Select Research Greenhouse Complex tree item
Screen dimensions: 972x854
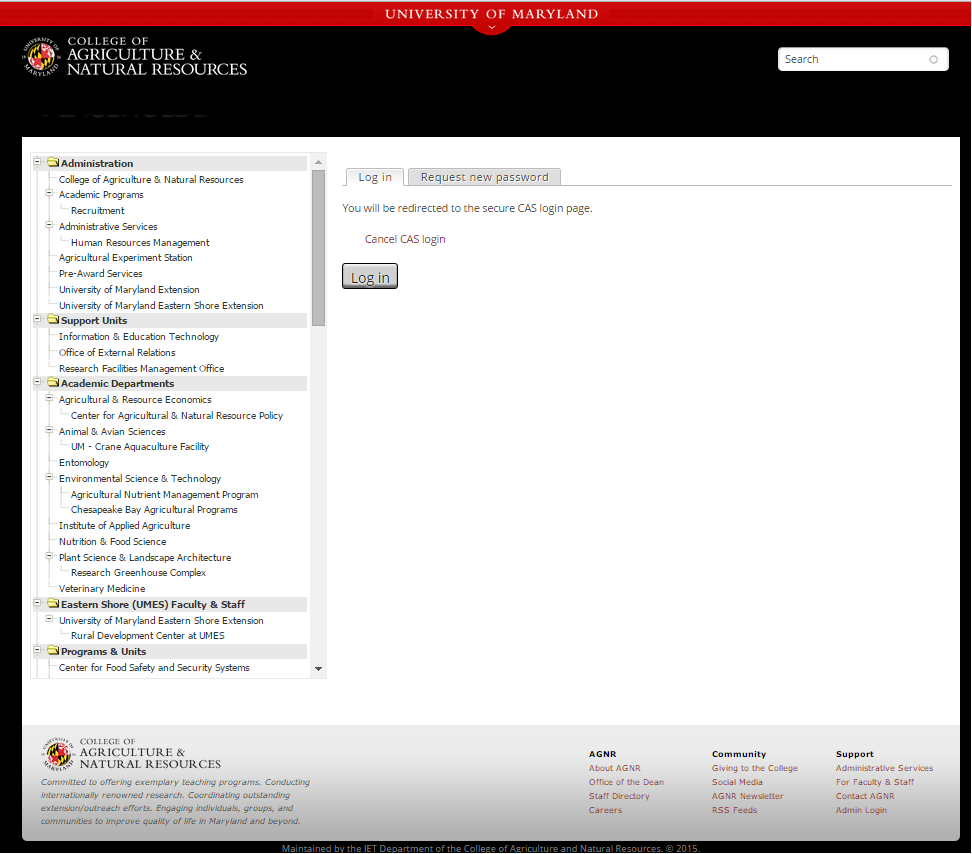138,573
